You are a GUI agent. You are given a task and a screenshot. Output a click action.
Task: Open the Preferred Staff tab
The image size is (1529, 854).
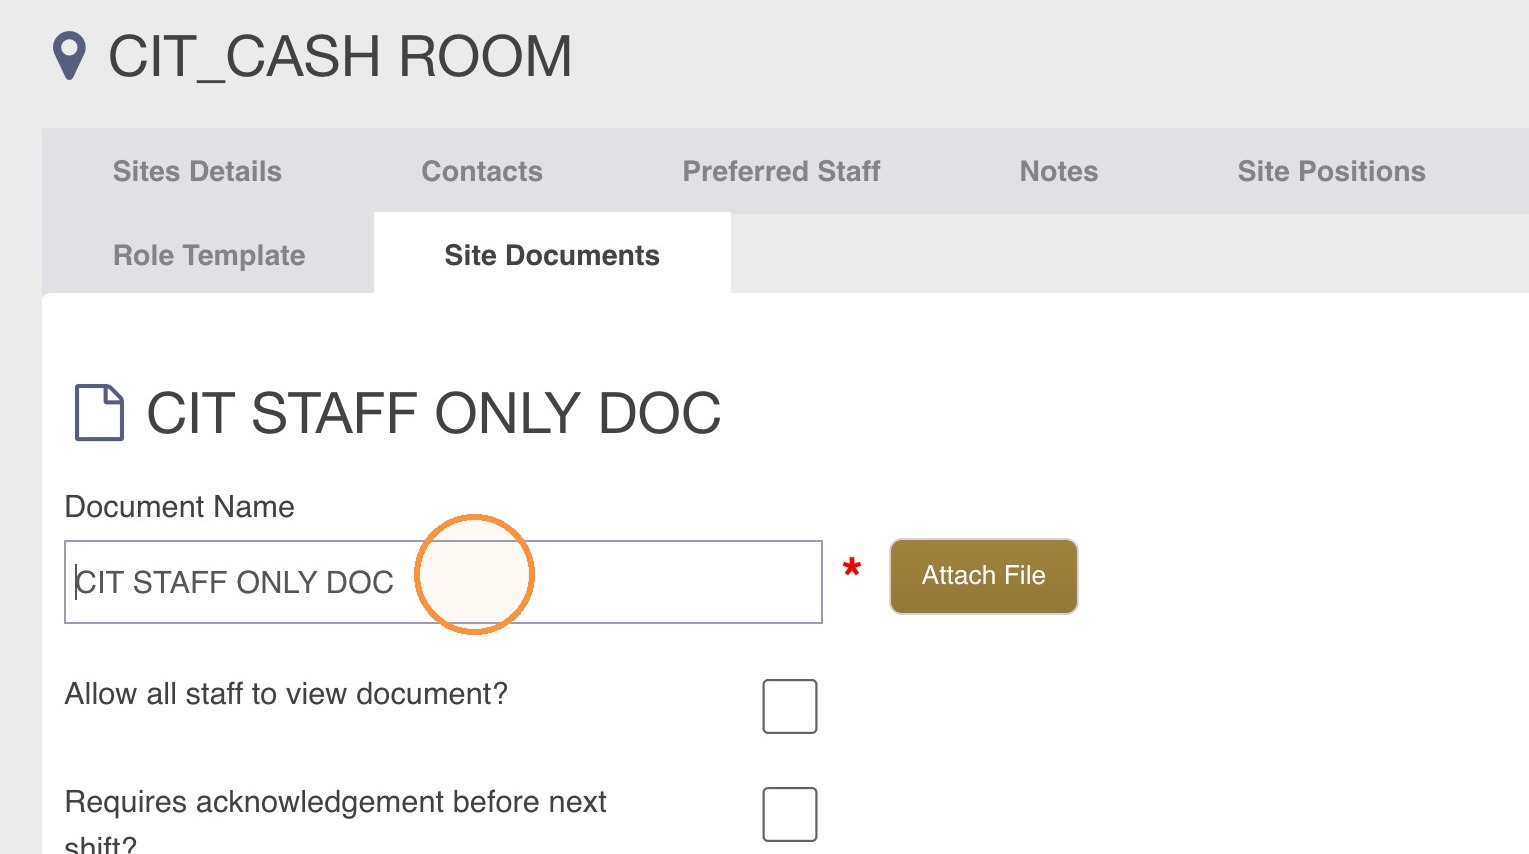coord(781,171)
